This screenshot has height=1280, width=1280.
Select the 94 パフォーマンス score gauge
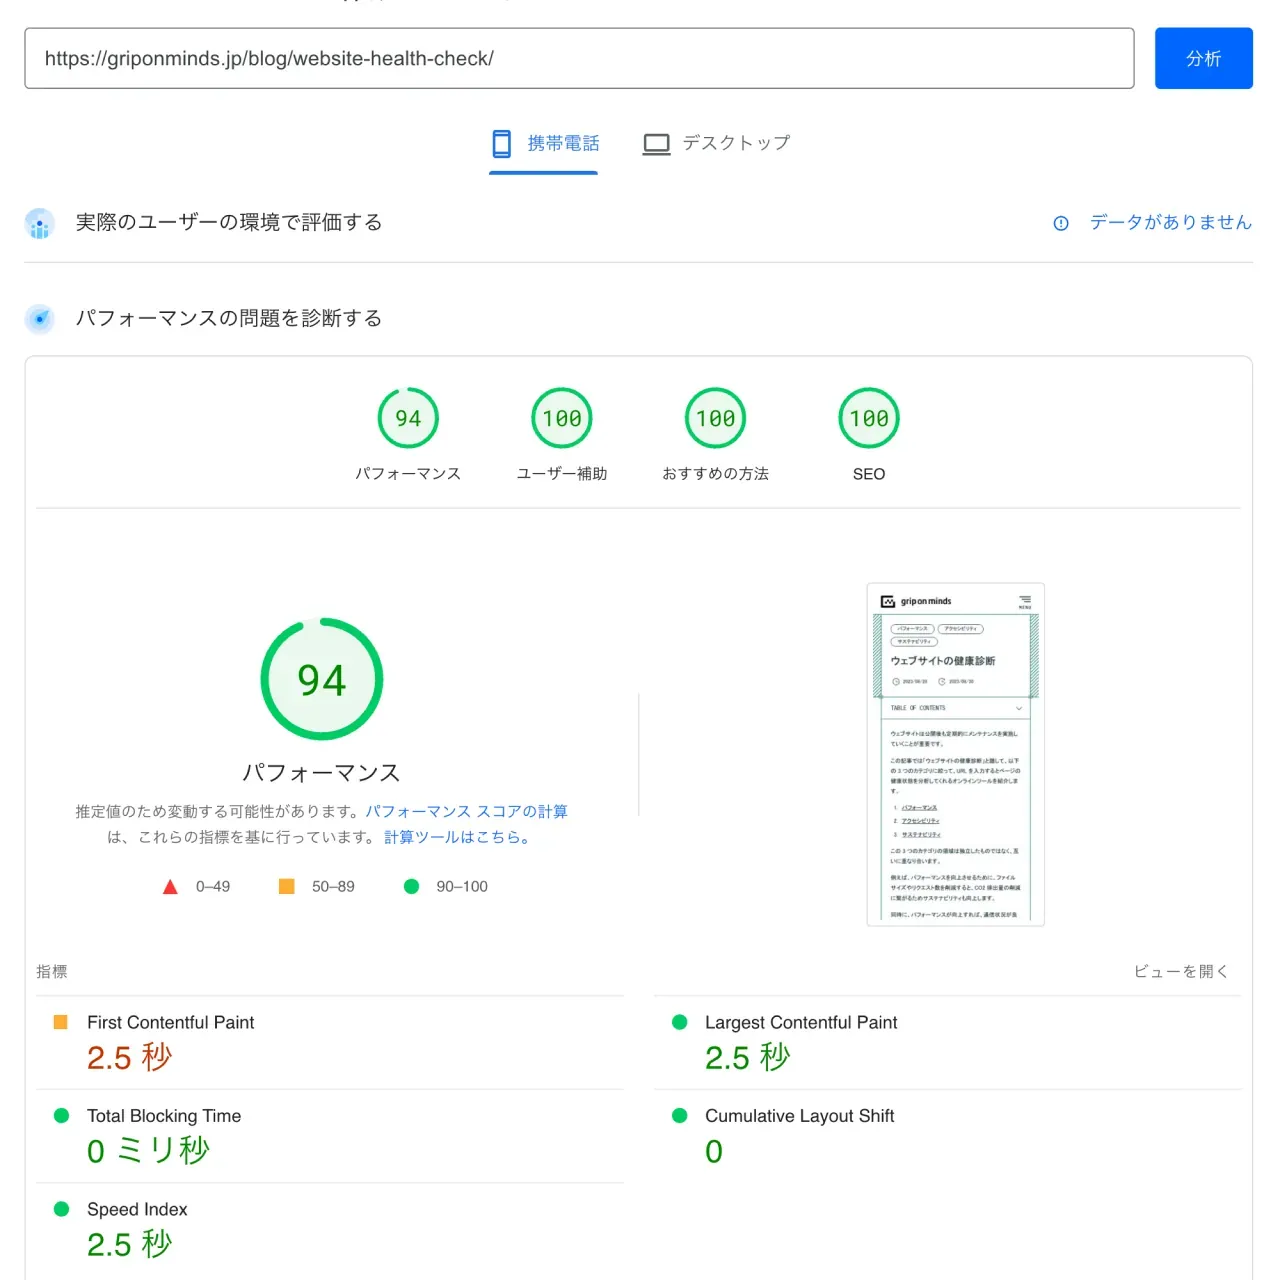[x=407, y=418]
